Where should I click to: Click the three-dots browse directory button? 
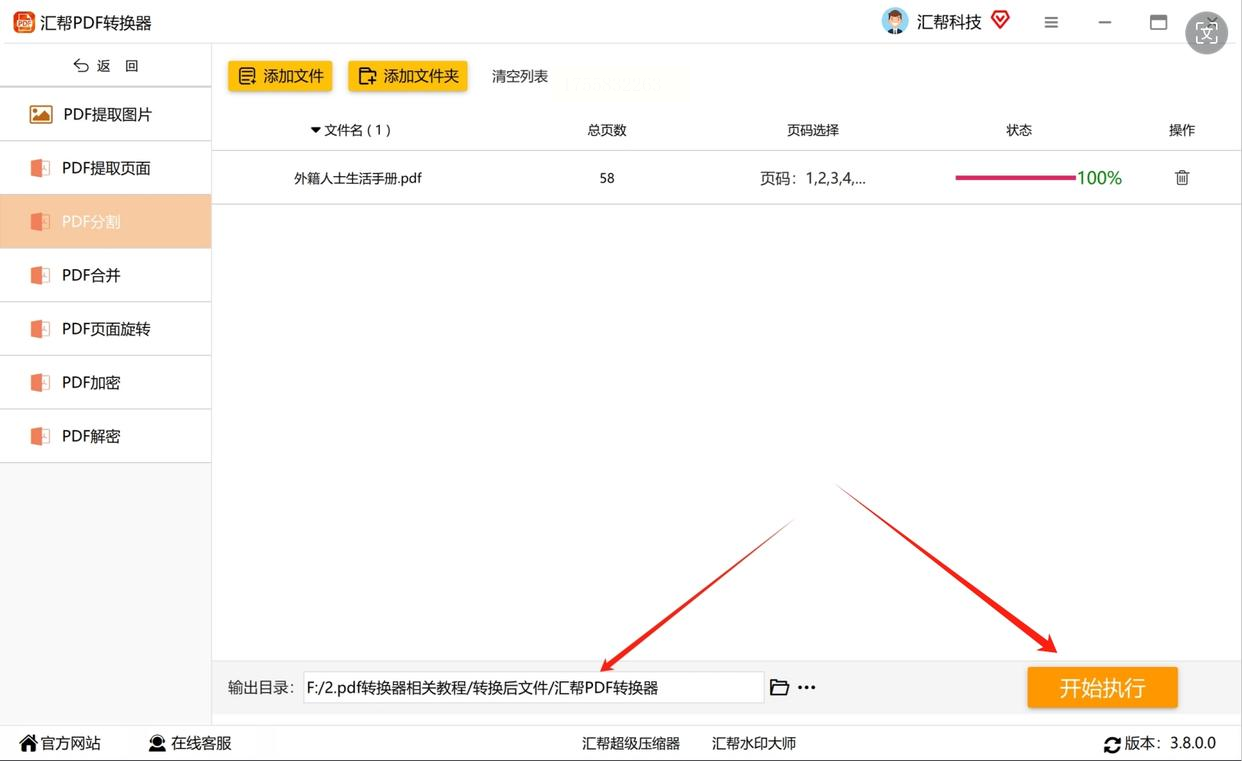(807, 688)
